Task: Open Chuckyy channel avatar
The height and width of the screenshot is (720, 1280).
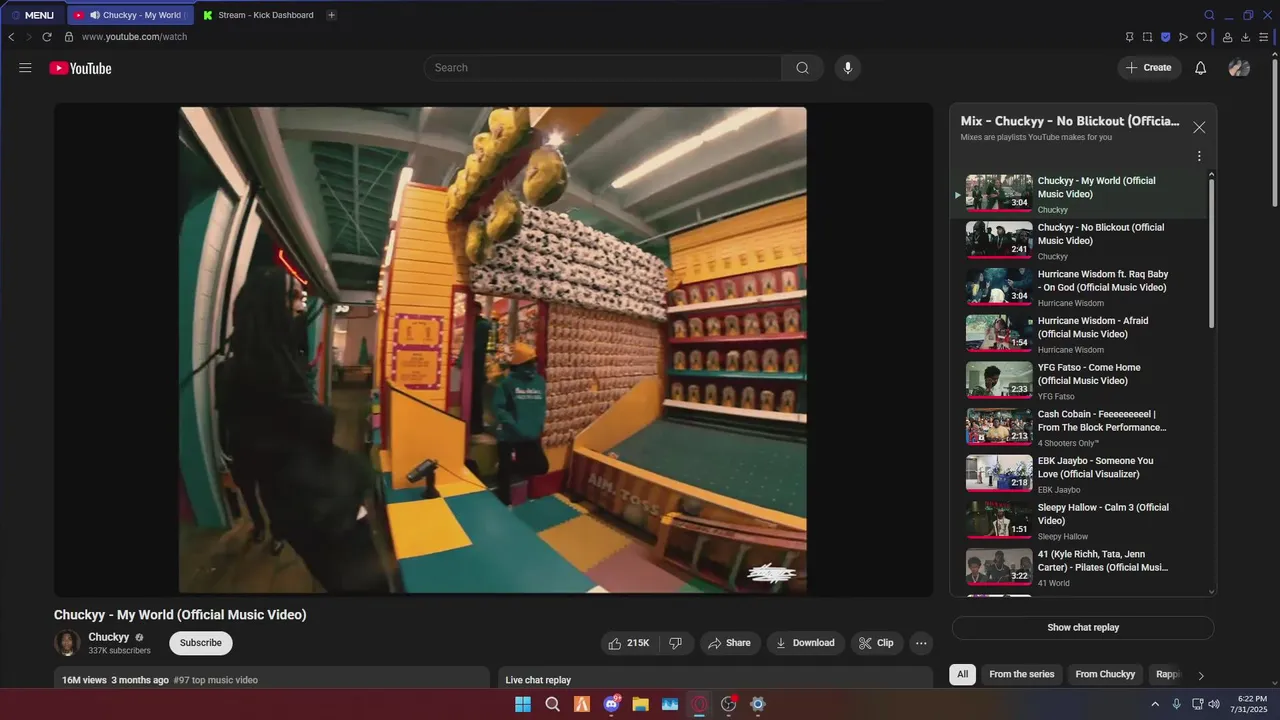Action: point(67,643)
